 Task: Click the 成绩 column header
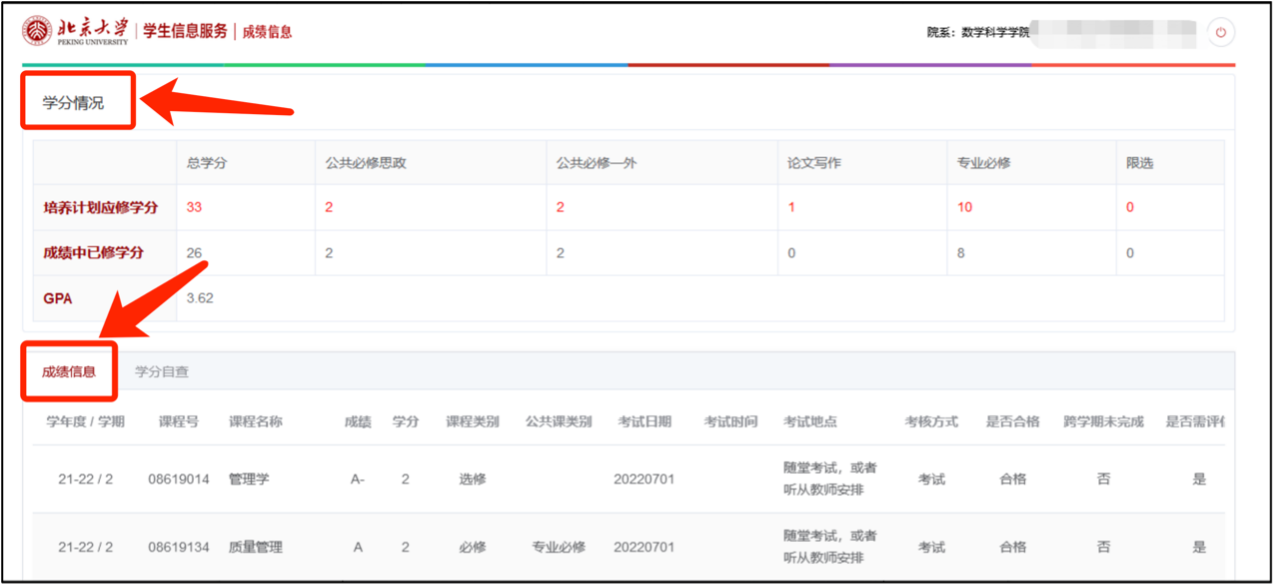pos(357,422)
